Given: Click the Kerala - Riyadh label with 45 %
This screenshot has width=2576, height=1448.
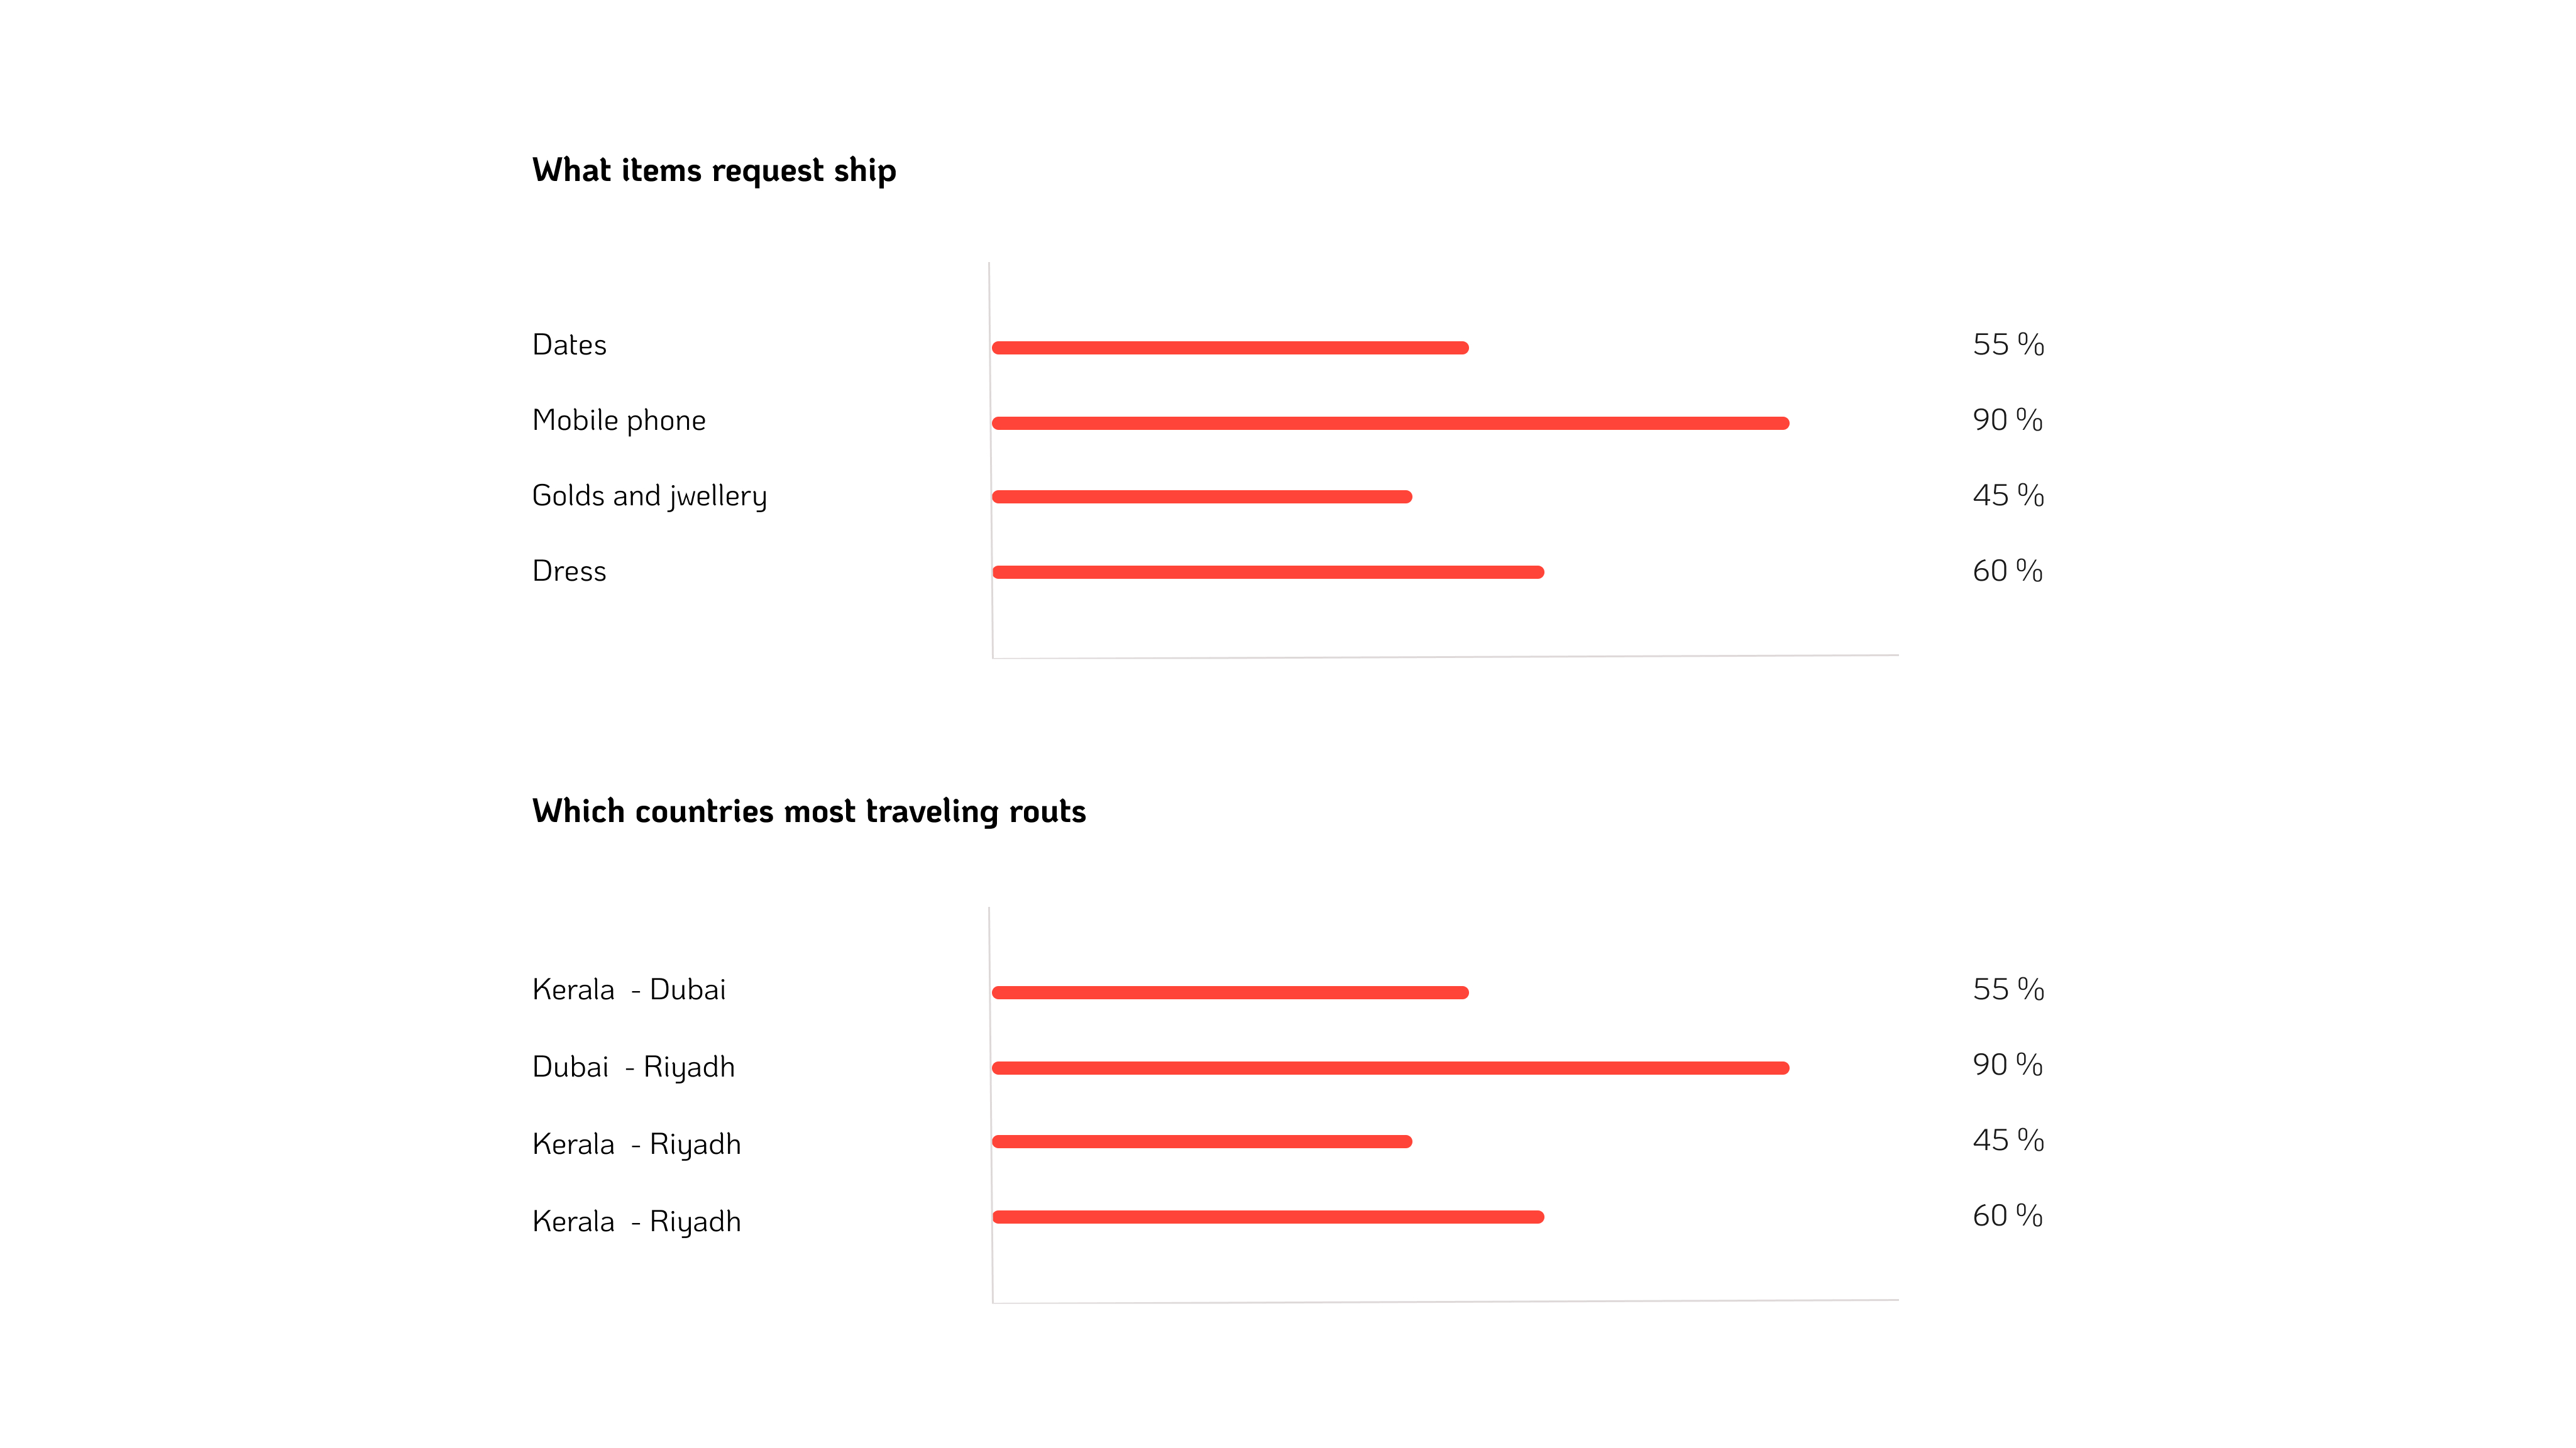Looking at the screenshot, I should pyautogui.click(x=636, y=1144).
